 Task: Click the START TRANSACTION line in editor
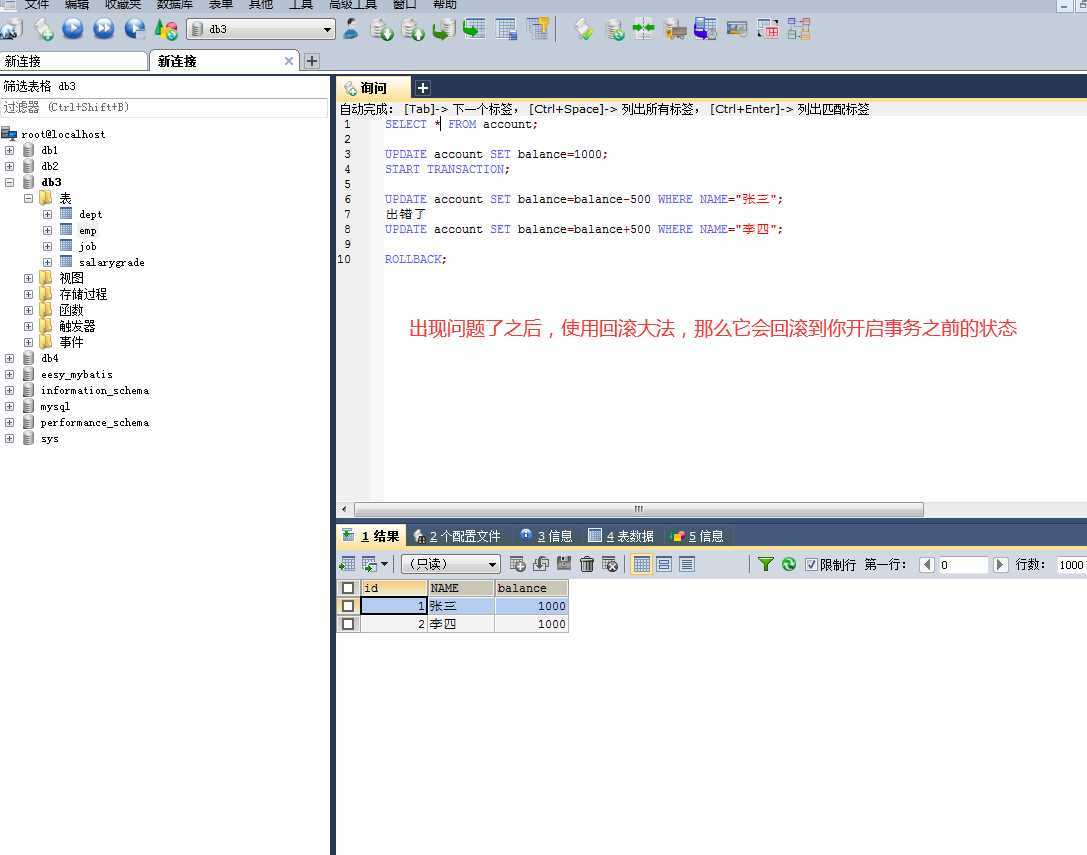coord(447,169)
